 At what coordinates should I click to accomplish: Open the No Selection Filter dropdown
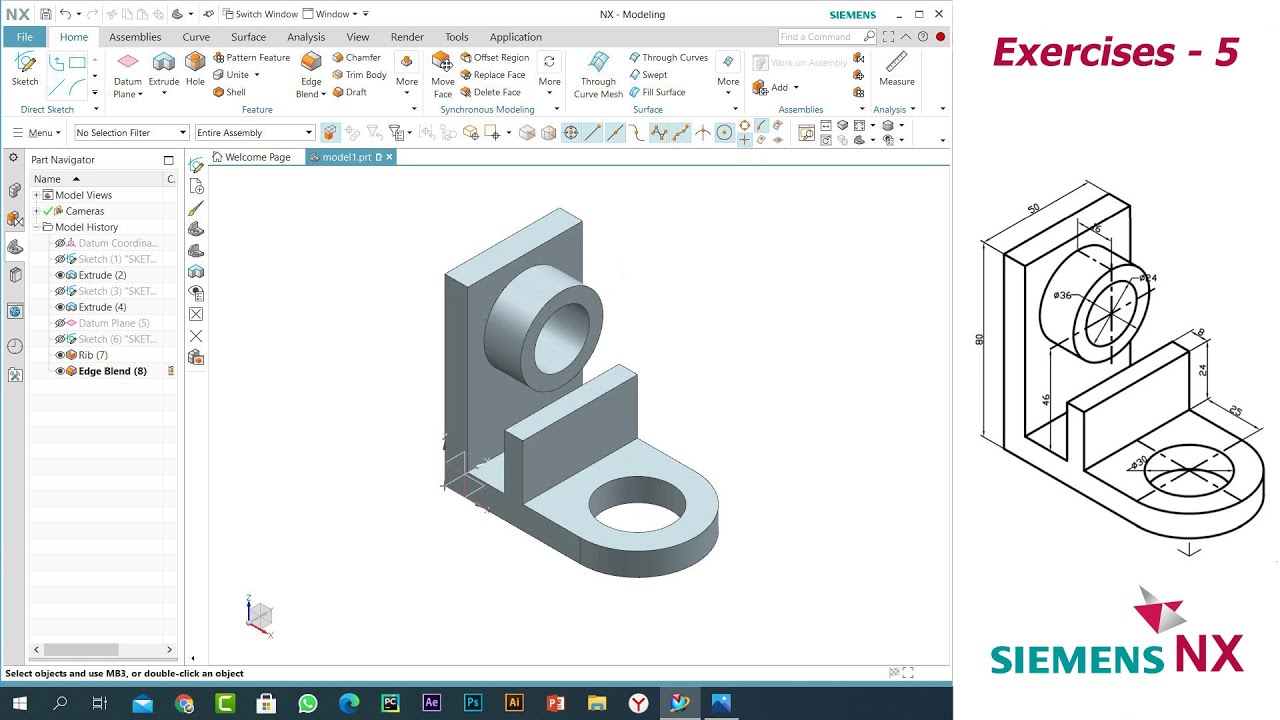131,132
